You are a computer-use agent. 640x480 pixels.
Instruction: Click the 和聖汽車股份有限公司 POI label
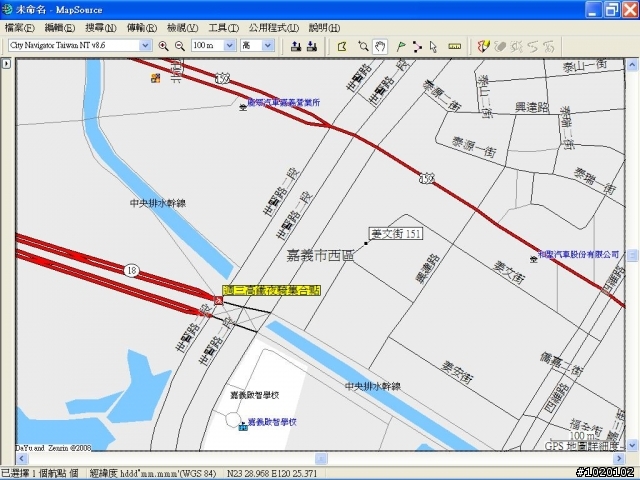coord(579,254)
